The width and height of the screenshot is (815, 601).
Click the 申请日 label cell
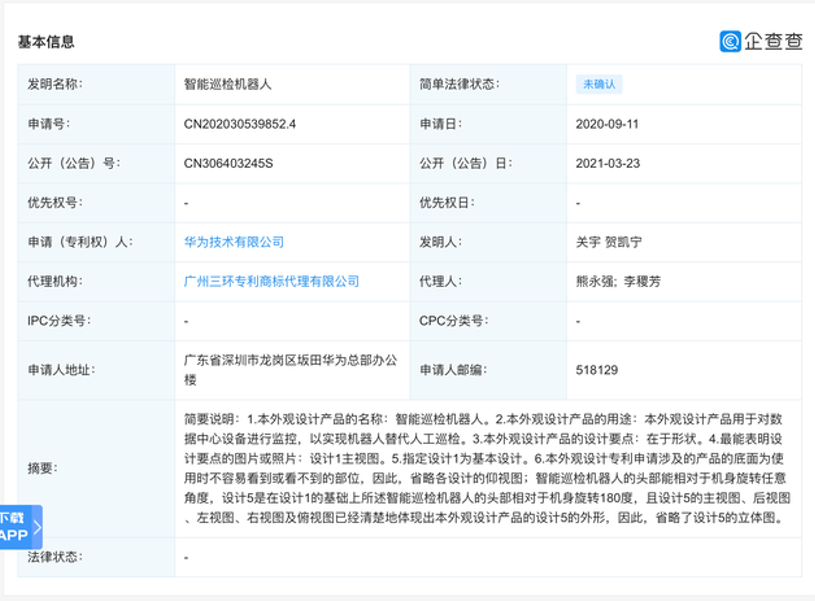[488, 124]
